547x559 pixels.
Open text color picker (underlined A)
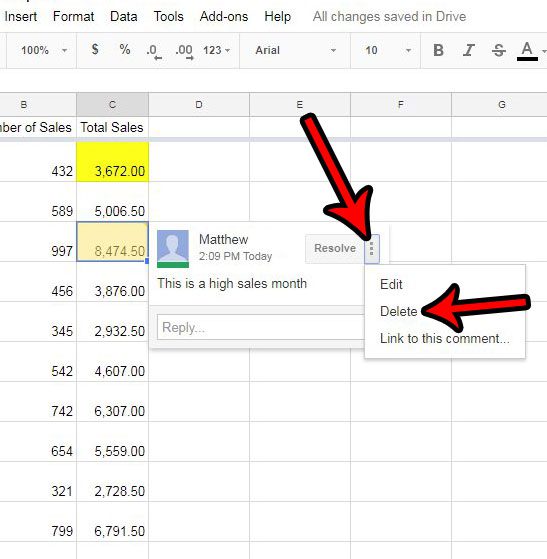coord(527,51)
